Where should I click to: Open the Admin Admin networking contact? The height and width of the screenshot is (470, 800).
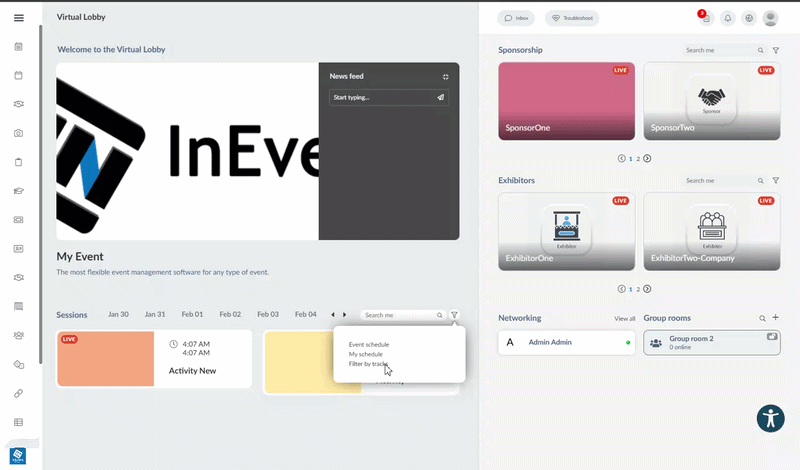(x=566, y=342)
